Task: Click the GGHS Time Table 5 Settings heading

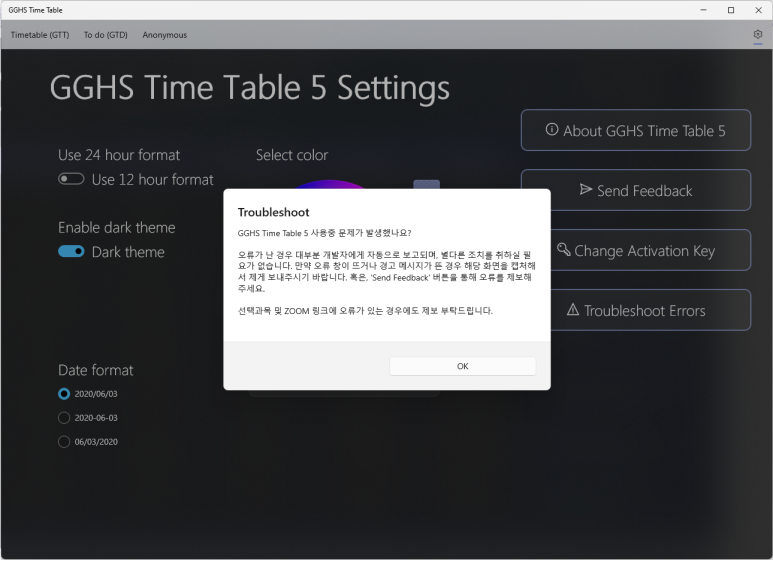Action: point(249,88)
